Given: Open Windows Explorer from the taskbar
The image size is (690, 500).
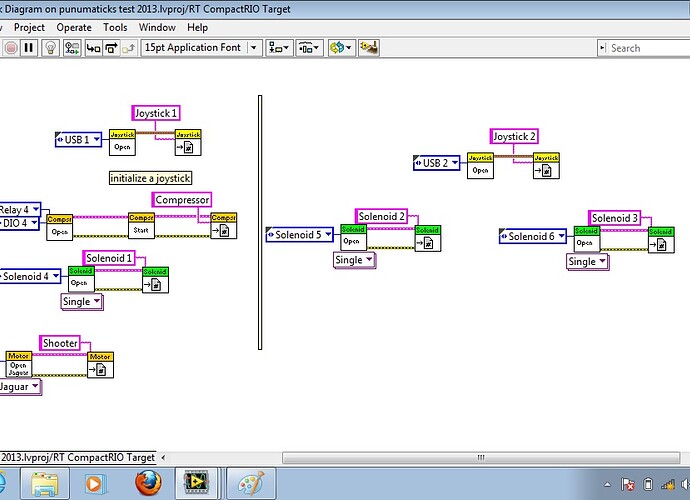Looking at the screenshot, I should click(x=44, y=484).
